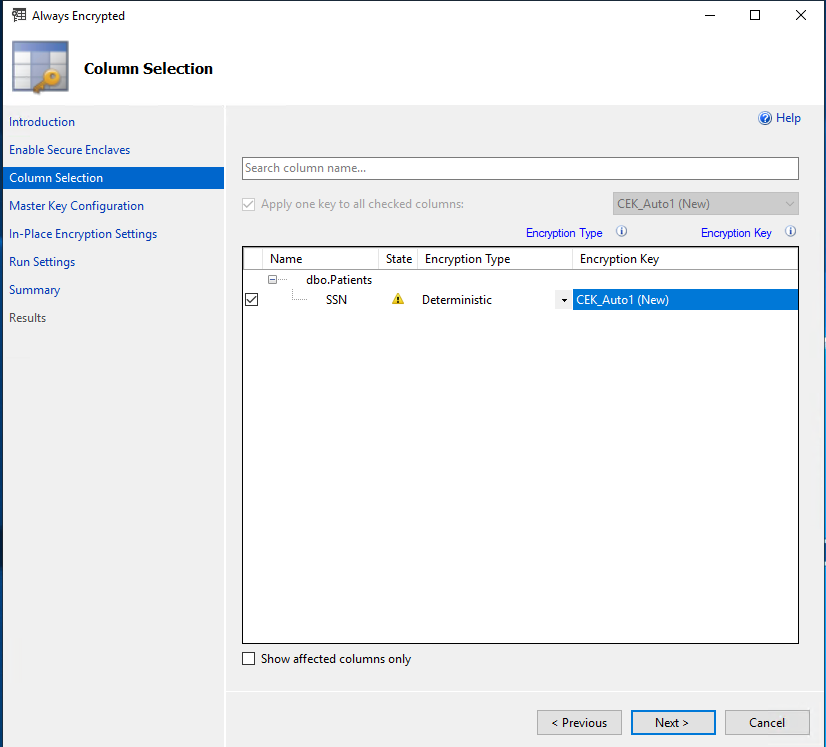Image resolution: width=826 pixels, height=747 pixels.
Task: Maximize the Always Encrypted window
Action: [x=755, y=15]
